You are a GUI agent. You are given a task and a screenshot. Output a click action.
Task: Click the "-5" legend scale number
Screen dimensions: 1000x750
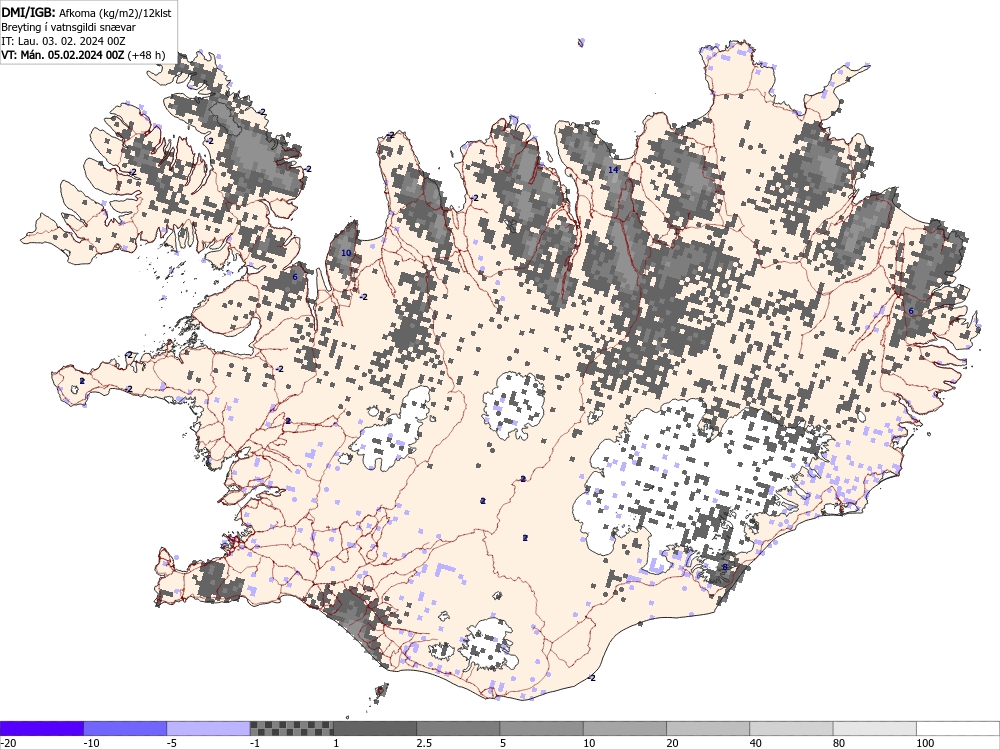[173, 743]
